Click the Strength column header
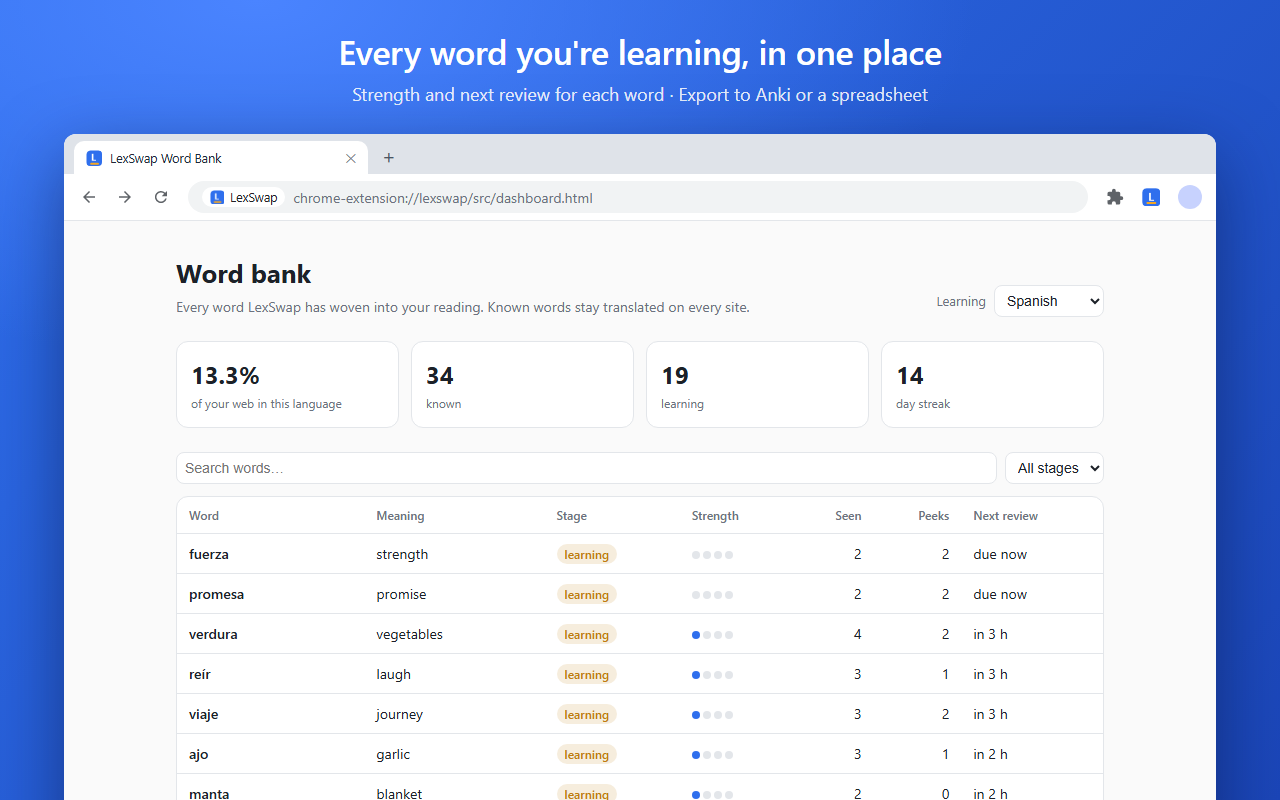The image size is (1280, 800). coord(715,516)
